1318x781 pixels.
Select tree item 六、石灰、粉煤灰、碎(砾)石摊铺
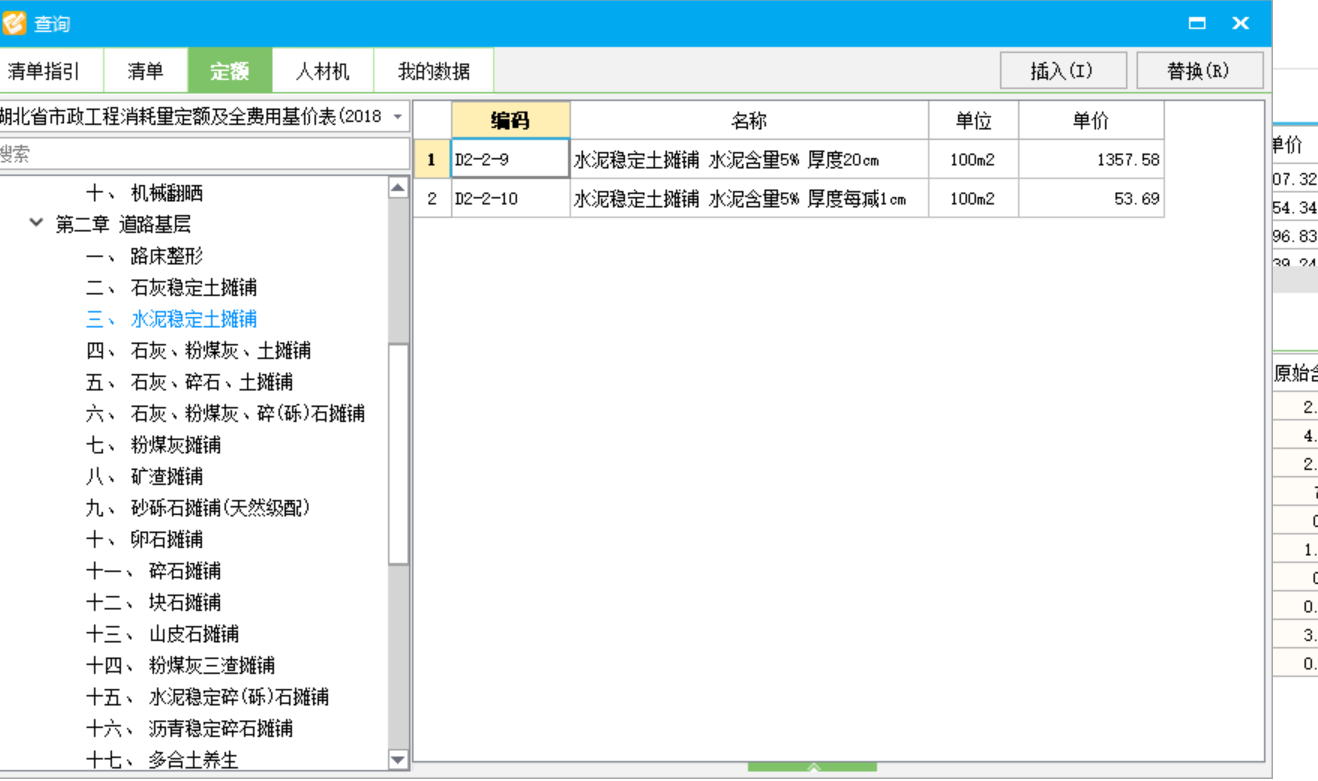225,414
